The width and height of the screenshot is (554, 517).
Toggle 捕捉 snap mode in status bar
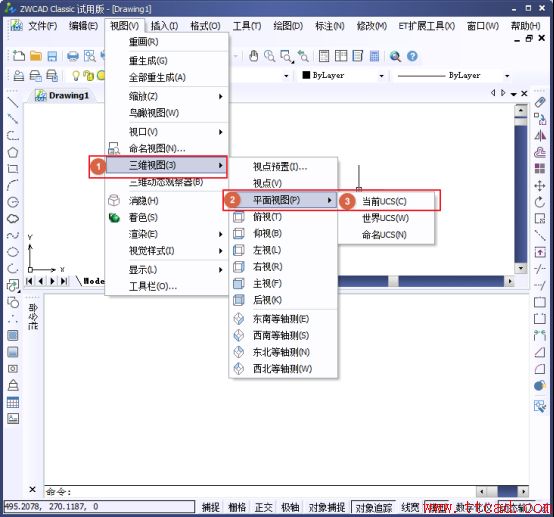pos(211,507)
